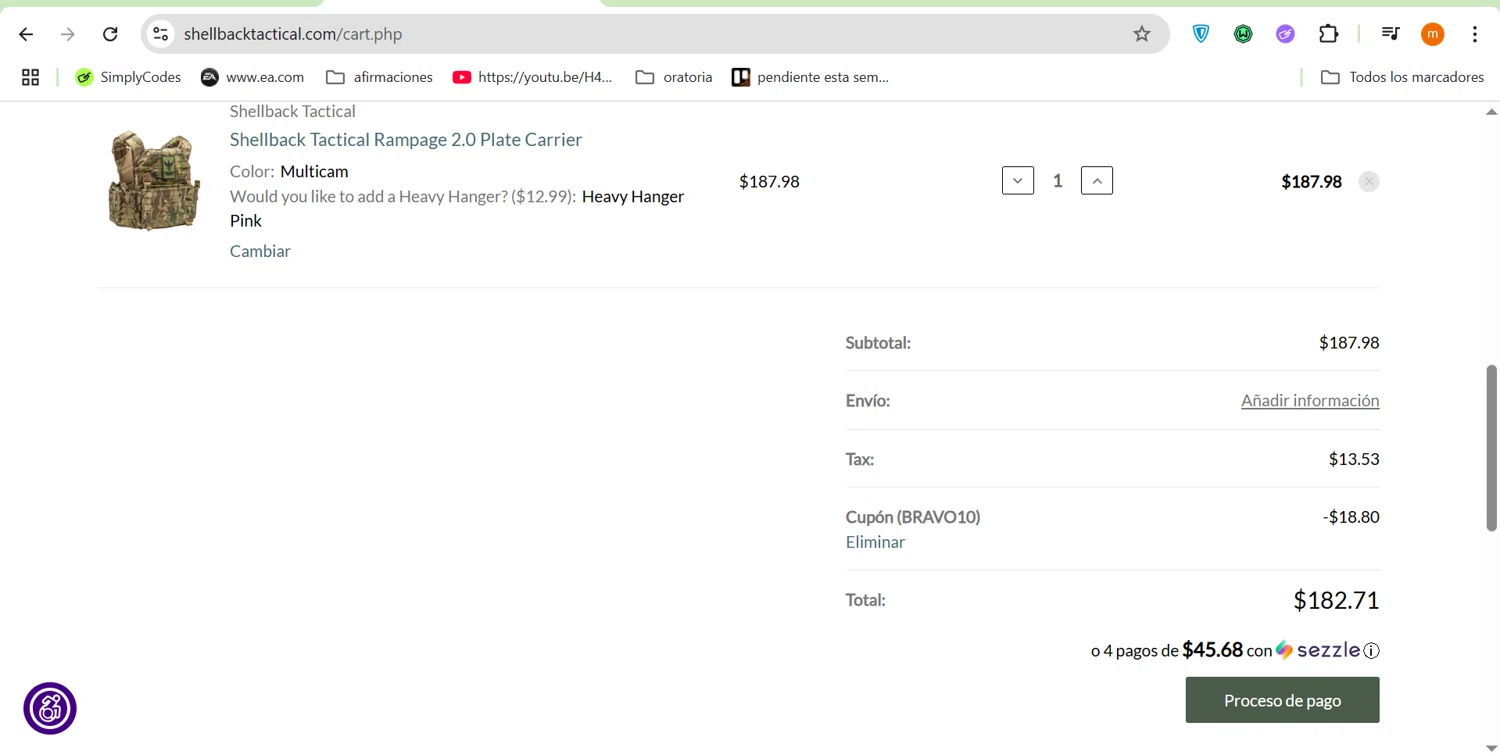Open the Bitwarden shield extension

tap(1201, 34)
